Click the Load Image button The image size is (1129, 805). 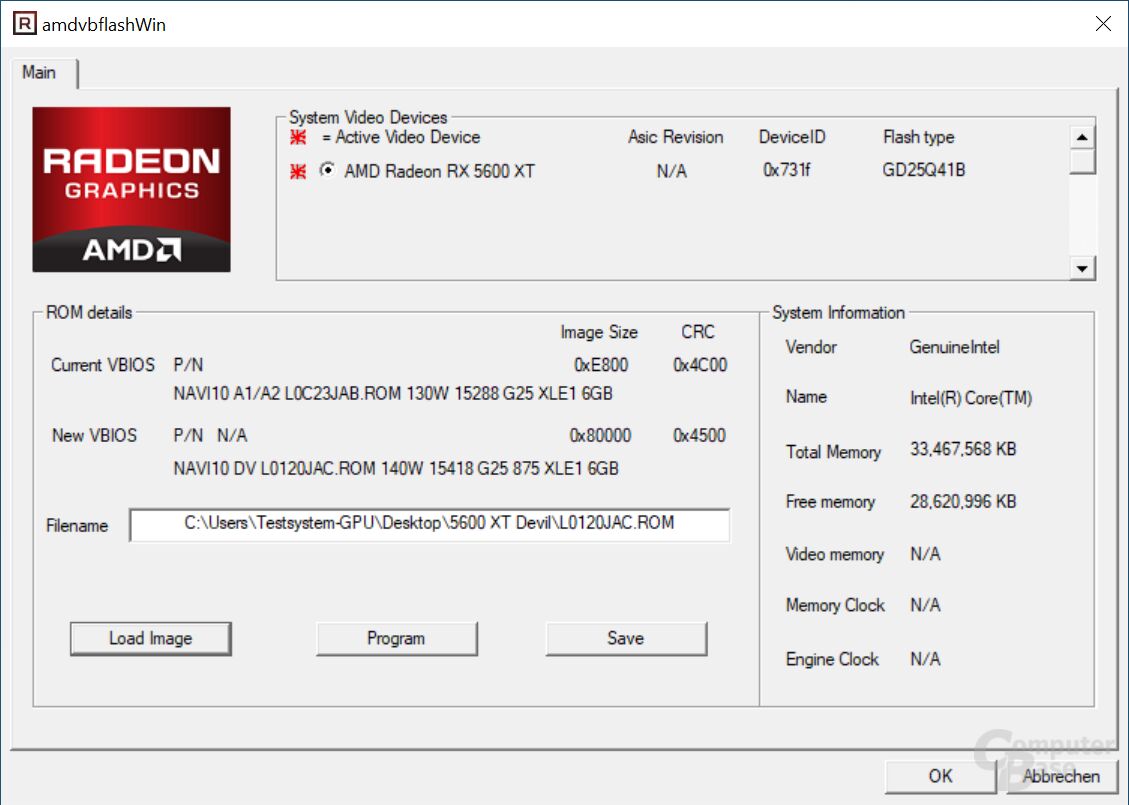(150, 639)
